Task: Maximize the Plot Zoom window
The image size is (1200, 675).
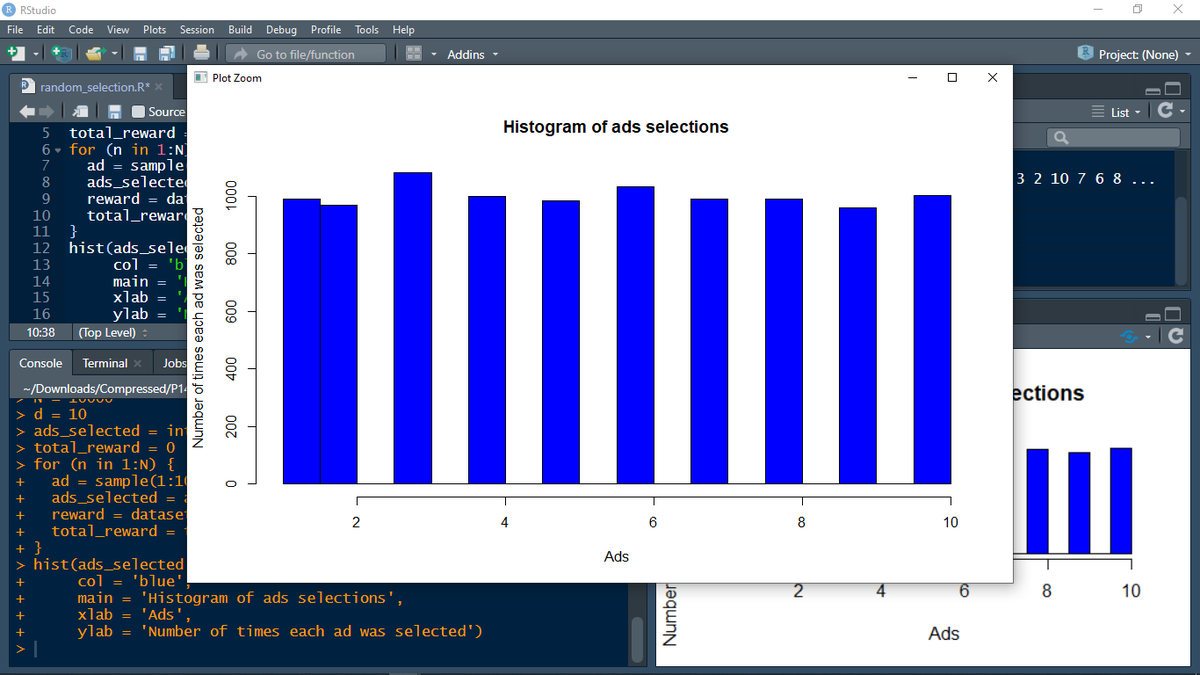Action: [952, 77]
